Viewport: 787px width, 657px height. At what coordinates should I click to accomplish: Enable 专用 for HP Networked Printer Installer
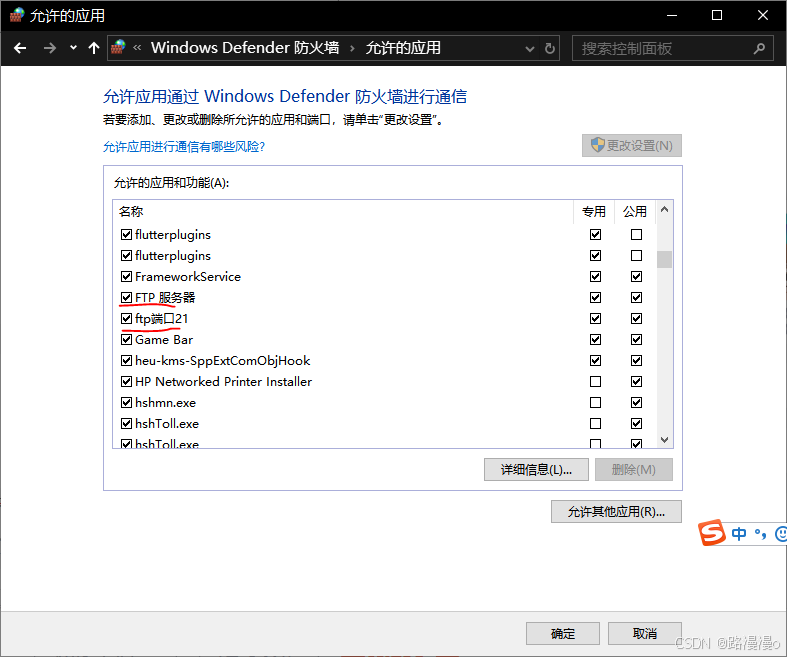(x=595, y=382)
